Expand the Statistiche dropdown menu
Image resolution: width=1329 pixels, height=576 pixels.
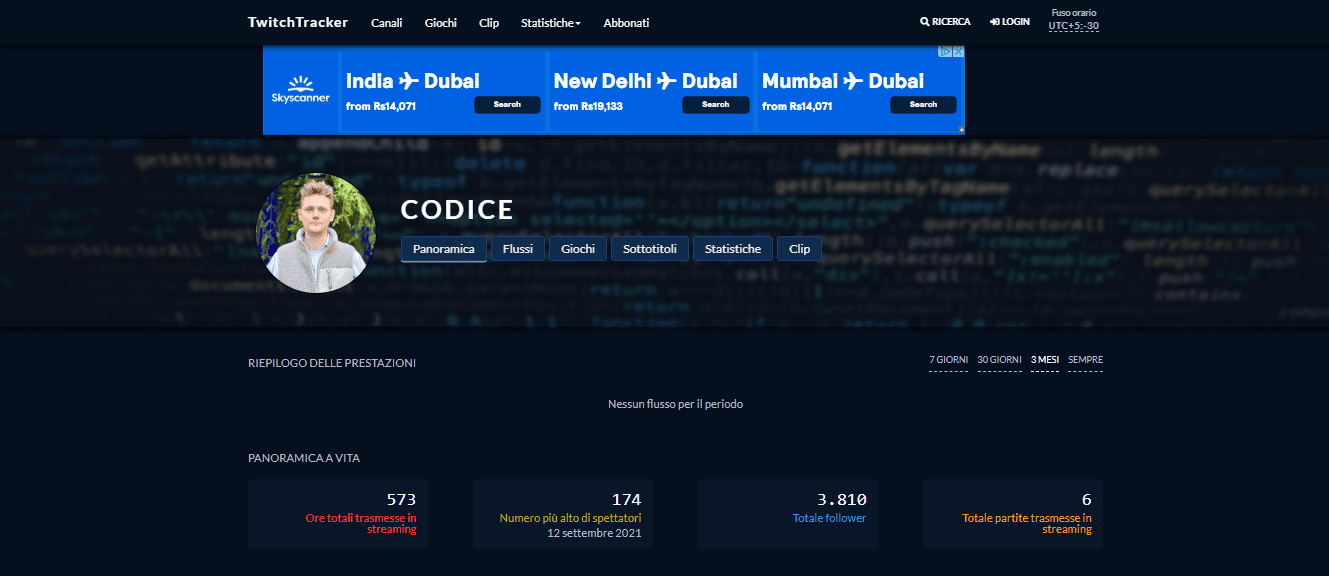550,23
